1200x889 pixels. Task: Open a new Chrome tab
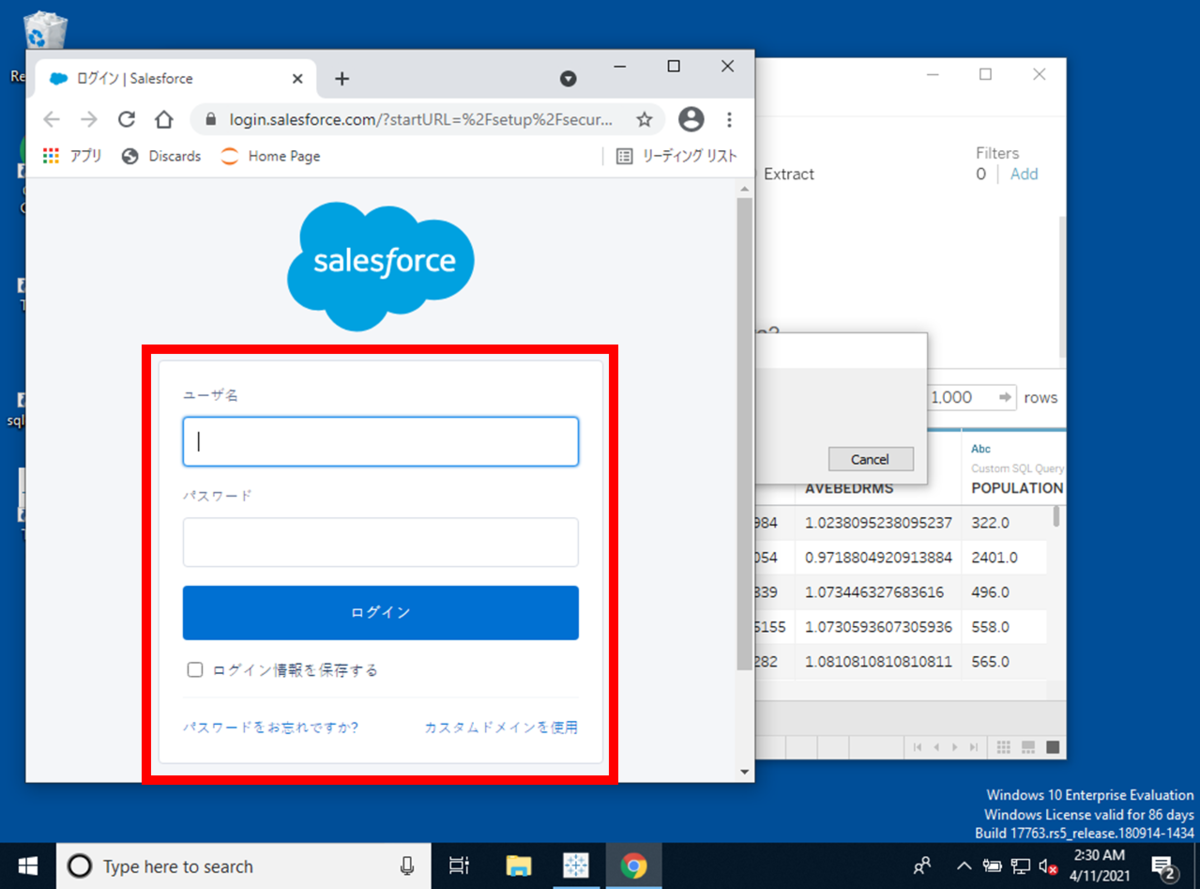pos(342,79)
